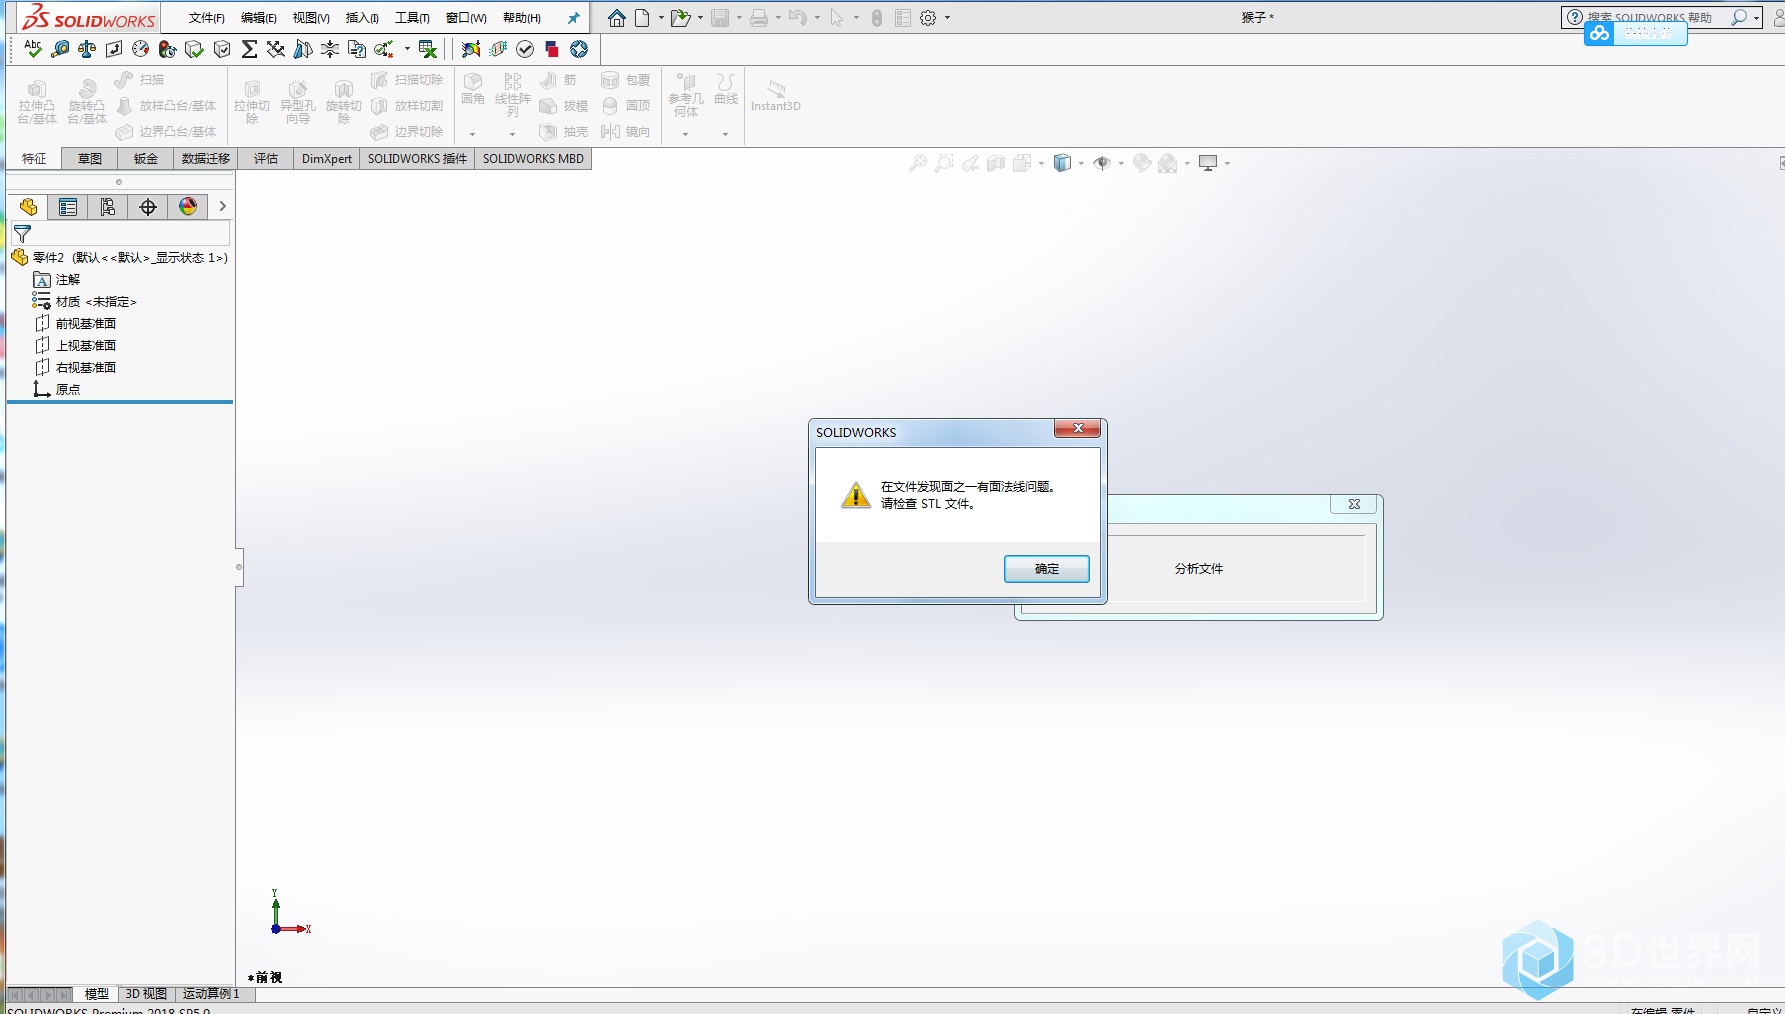This screenshot has width=1785, height=1014.
Task: Expand the manager tabs chevron arrow
Action: 222,206
